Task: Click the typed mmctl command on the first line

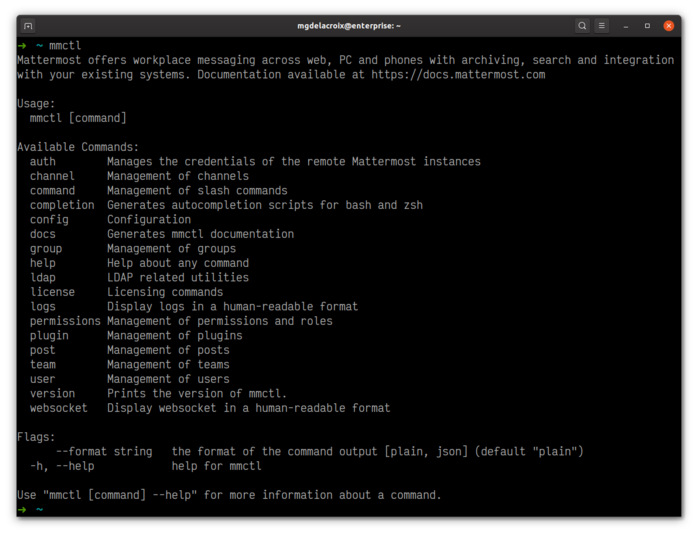Action: 65,46
